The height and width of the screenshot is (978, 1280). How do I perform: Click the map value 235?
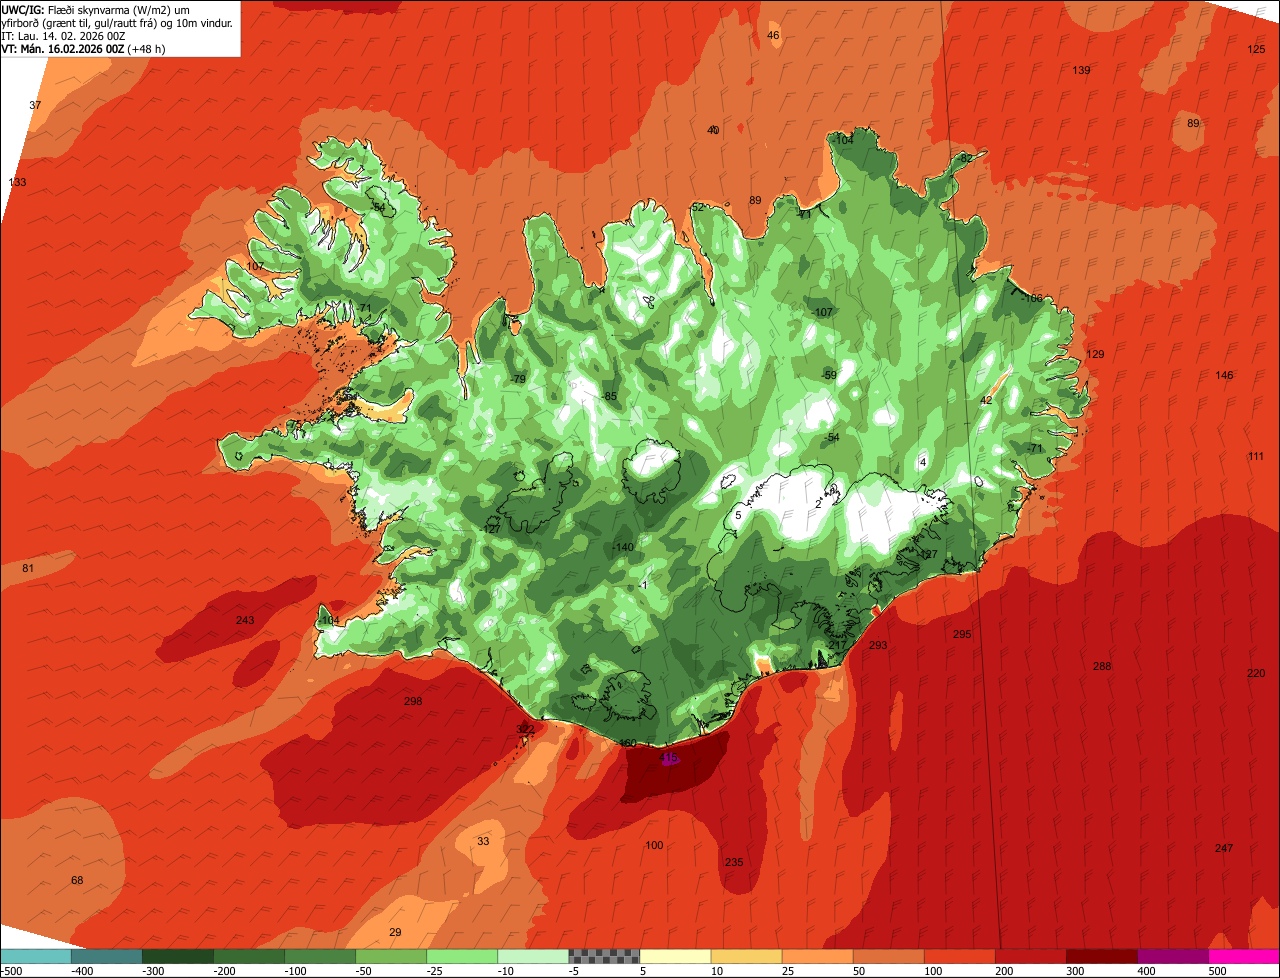(x=734, y=862)
